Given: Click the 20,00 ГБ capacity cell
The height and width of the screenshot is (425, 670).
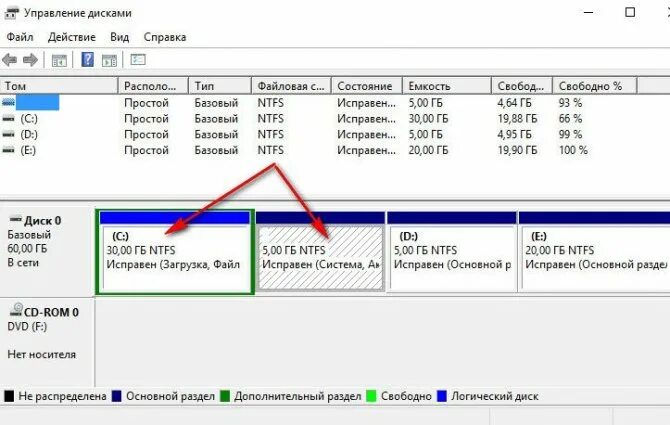Looking at the screenshot, I should 428,150.
